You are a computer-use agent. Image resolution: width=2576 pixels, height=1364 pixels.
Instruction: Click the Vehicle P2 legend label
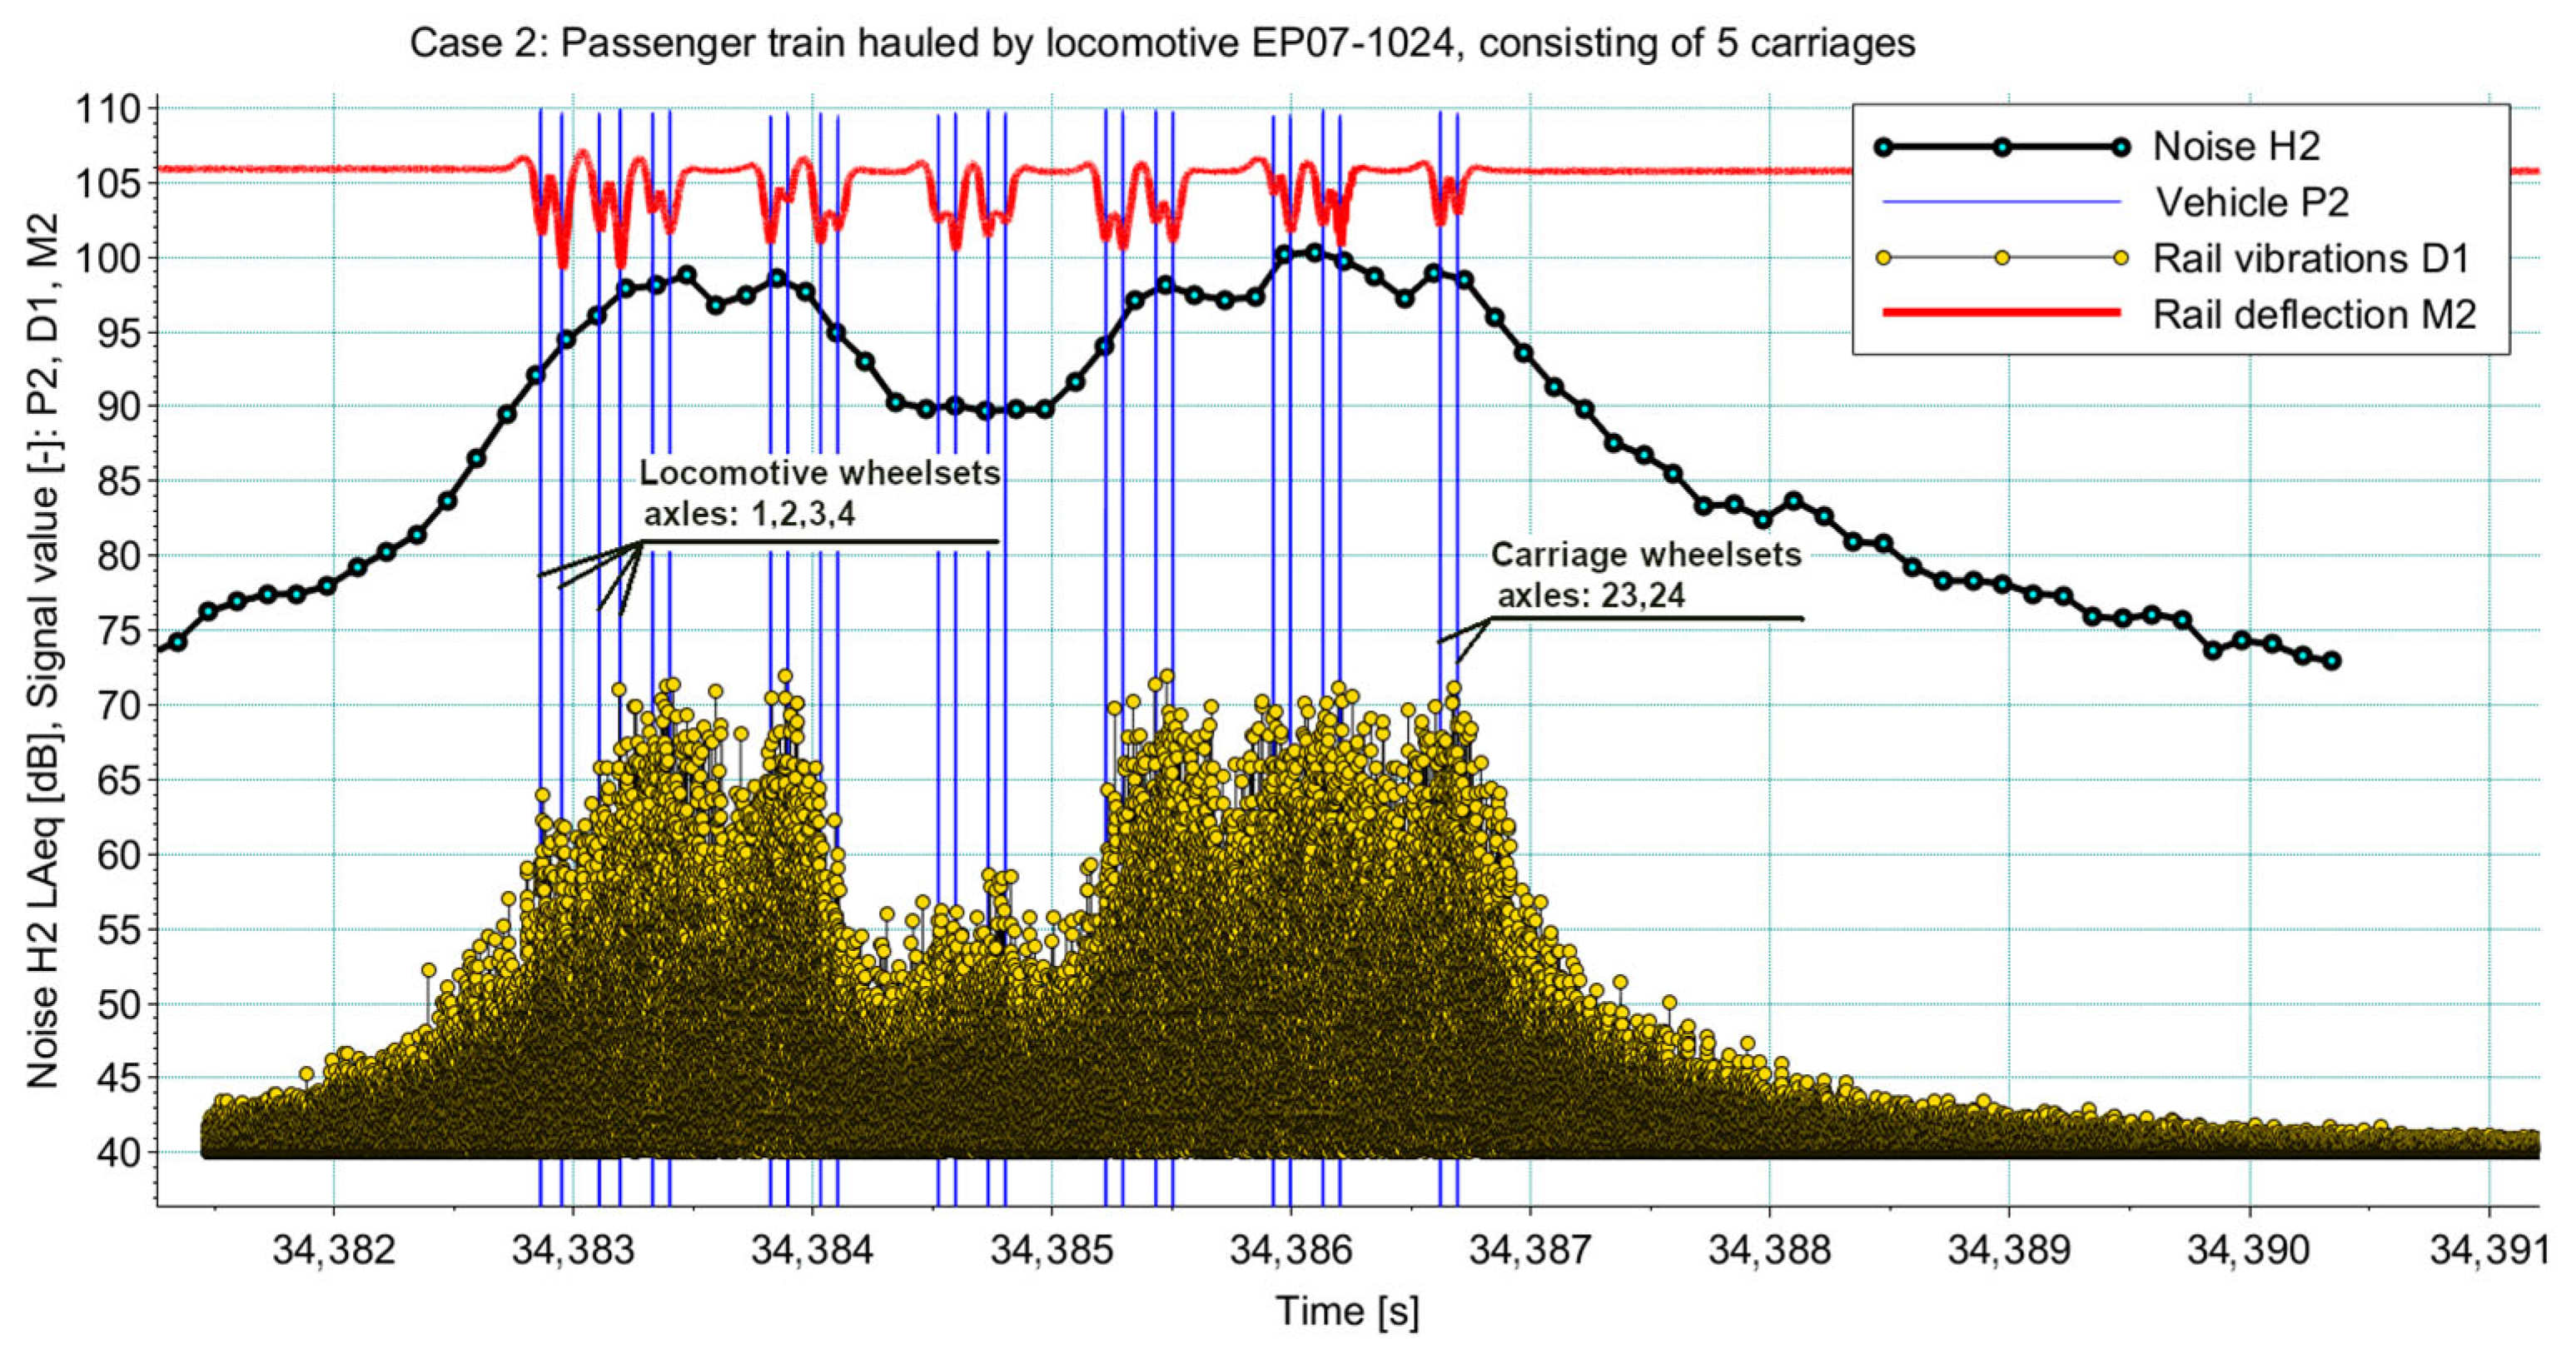(x=2251, y=203)
